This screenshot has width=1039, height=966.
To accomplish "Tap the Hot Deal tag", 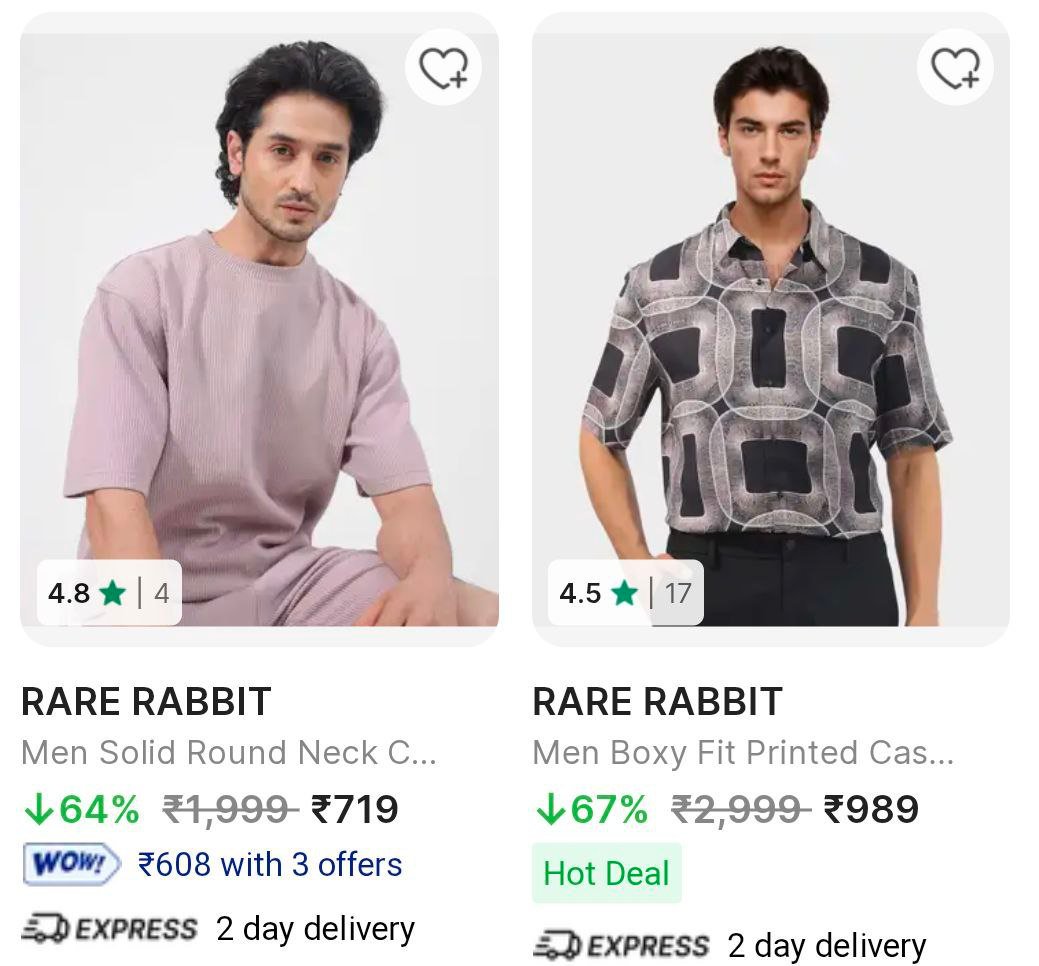I will coord(606,873).
